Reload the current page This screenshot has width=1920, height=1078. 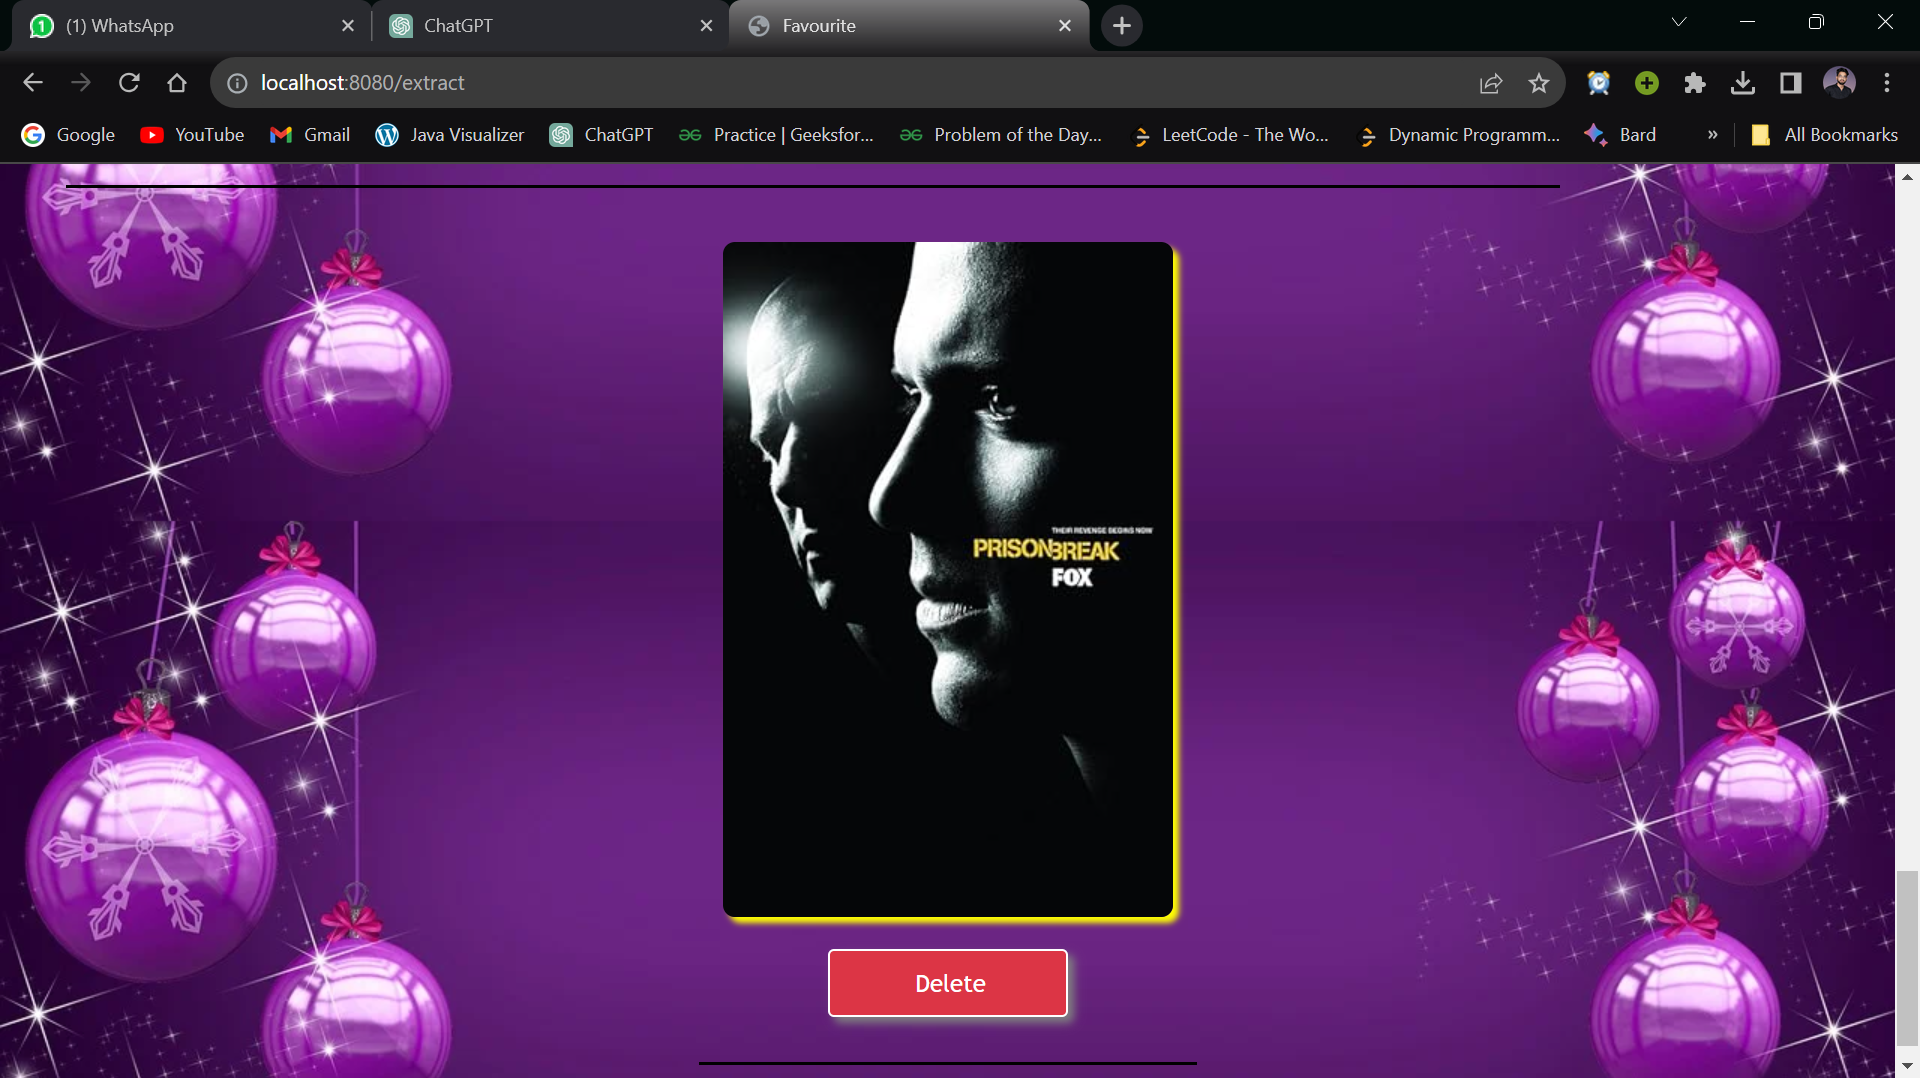pos(129,83)
